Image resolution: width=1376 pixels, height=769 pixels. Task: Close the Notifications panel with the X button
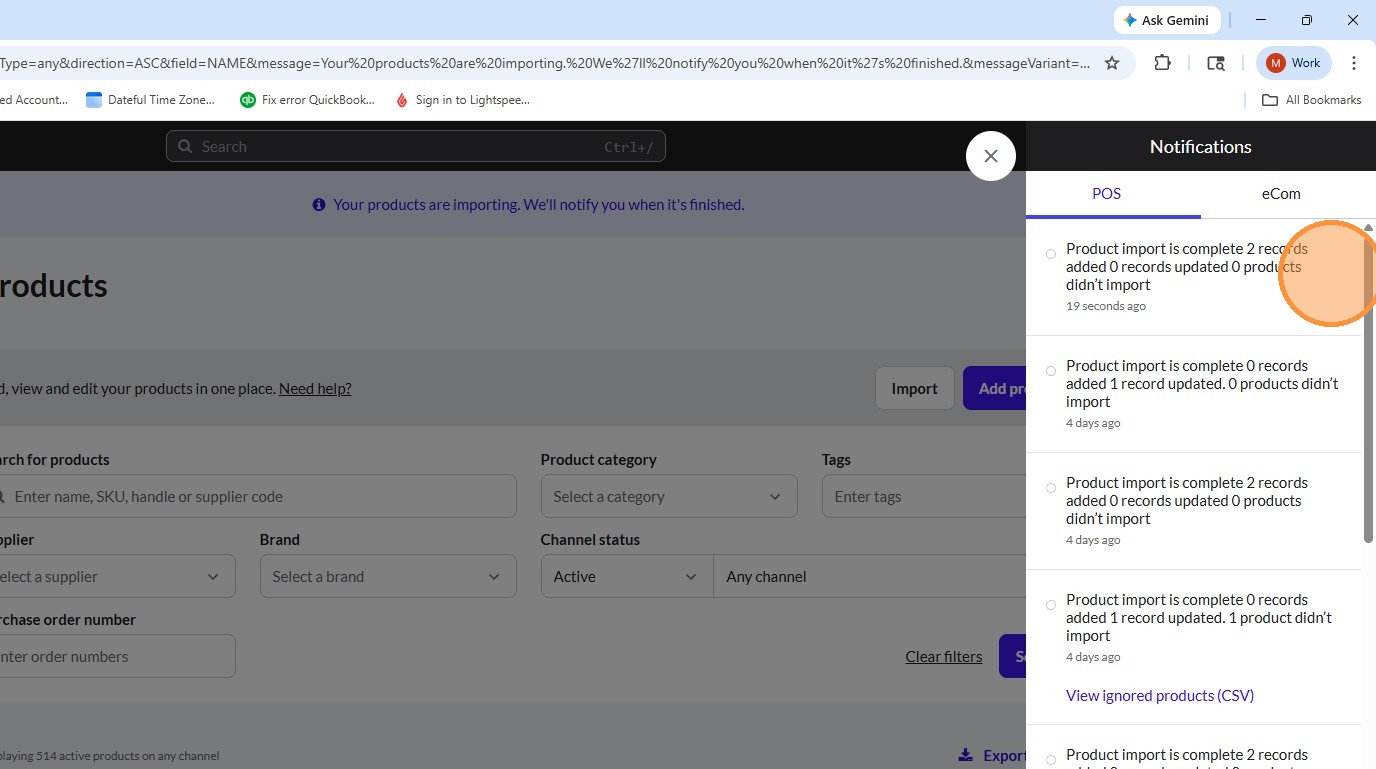pyautogui.click(x=991, y=156)
